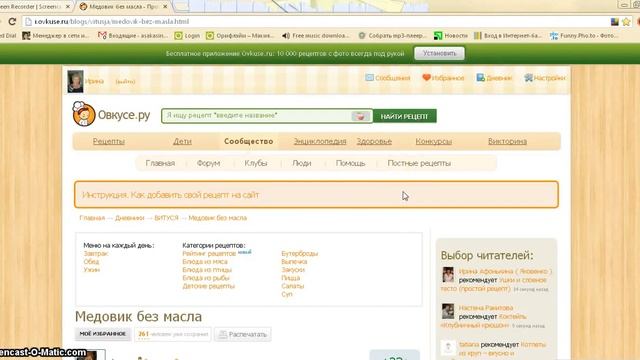Bookmark this page with the star icon
Viewport: 640px width, 360px height.
(627, 22)
